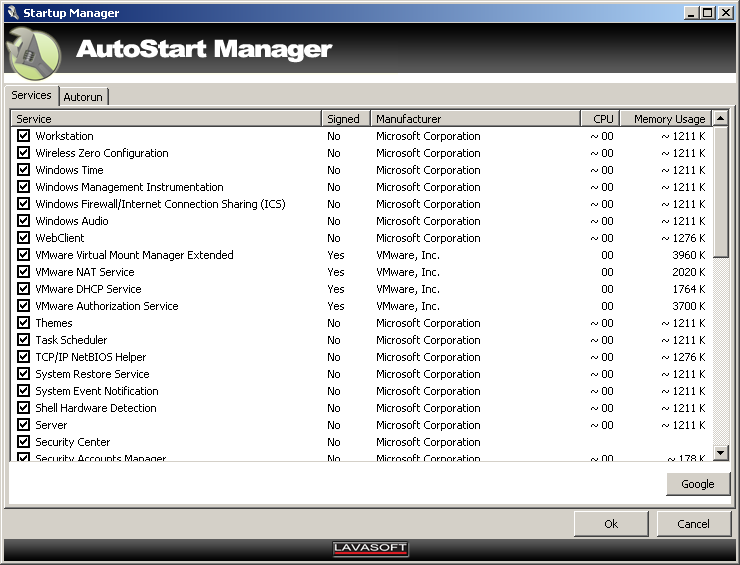Uncheck the Windows Audio checkbox
Image resolution: width=740 pixels, height=565 pixels.
click(x=23, y=220)
